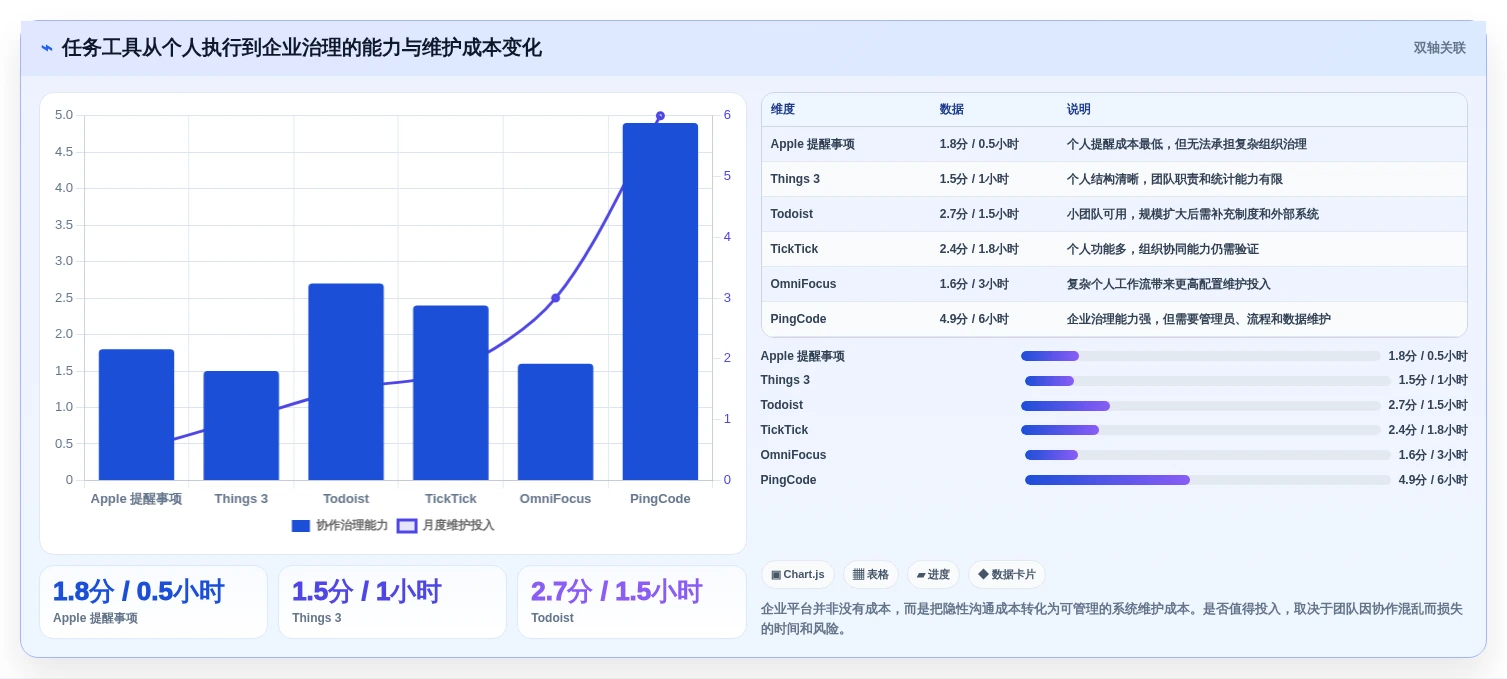Viewport: 1507px width, 679px height.
Task: Click table cell 4.9分 / 6小时
Action: (974, 319)
